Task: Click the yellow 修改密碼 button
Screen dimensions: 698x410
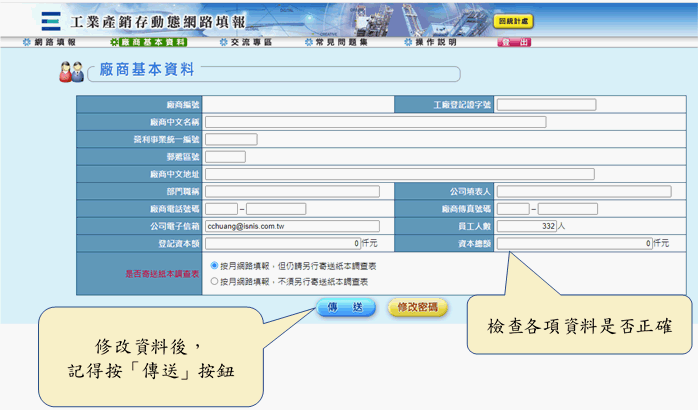Action: (x=416, y=307)
